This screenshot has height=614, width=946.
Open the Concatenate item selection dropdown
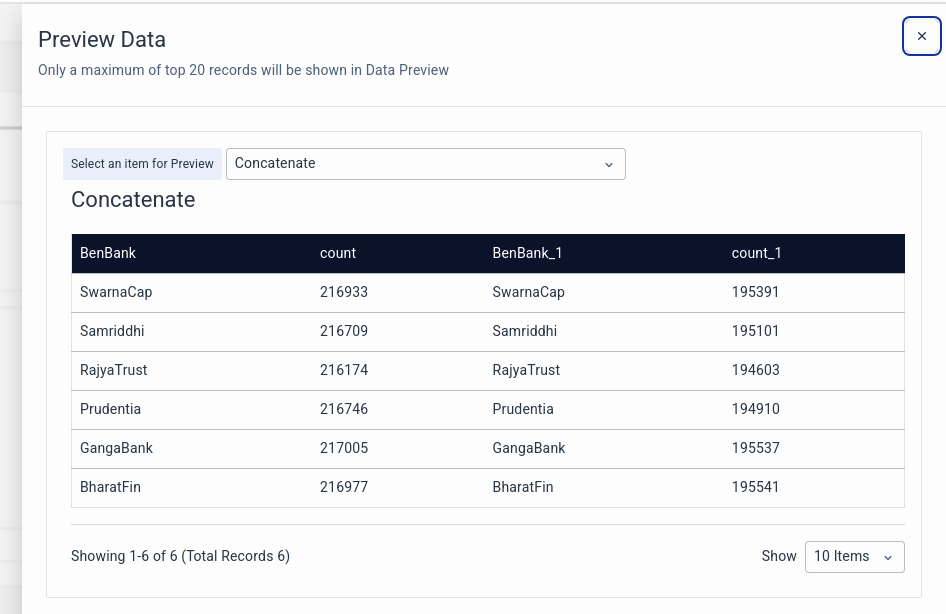(x=425, y=163)
